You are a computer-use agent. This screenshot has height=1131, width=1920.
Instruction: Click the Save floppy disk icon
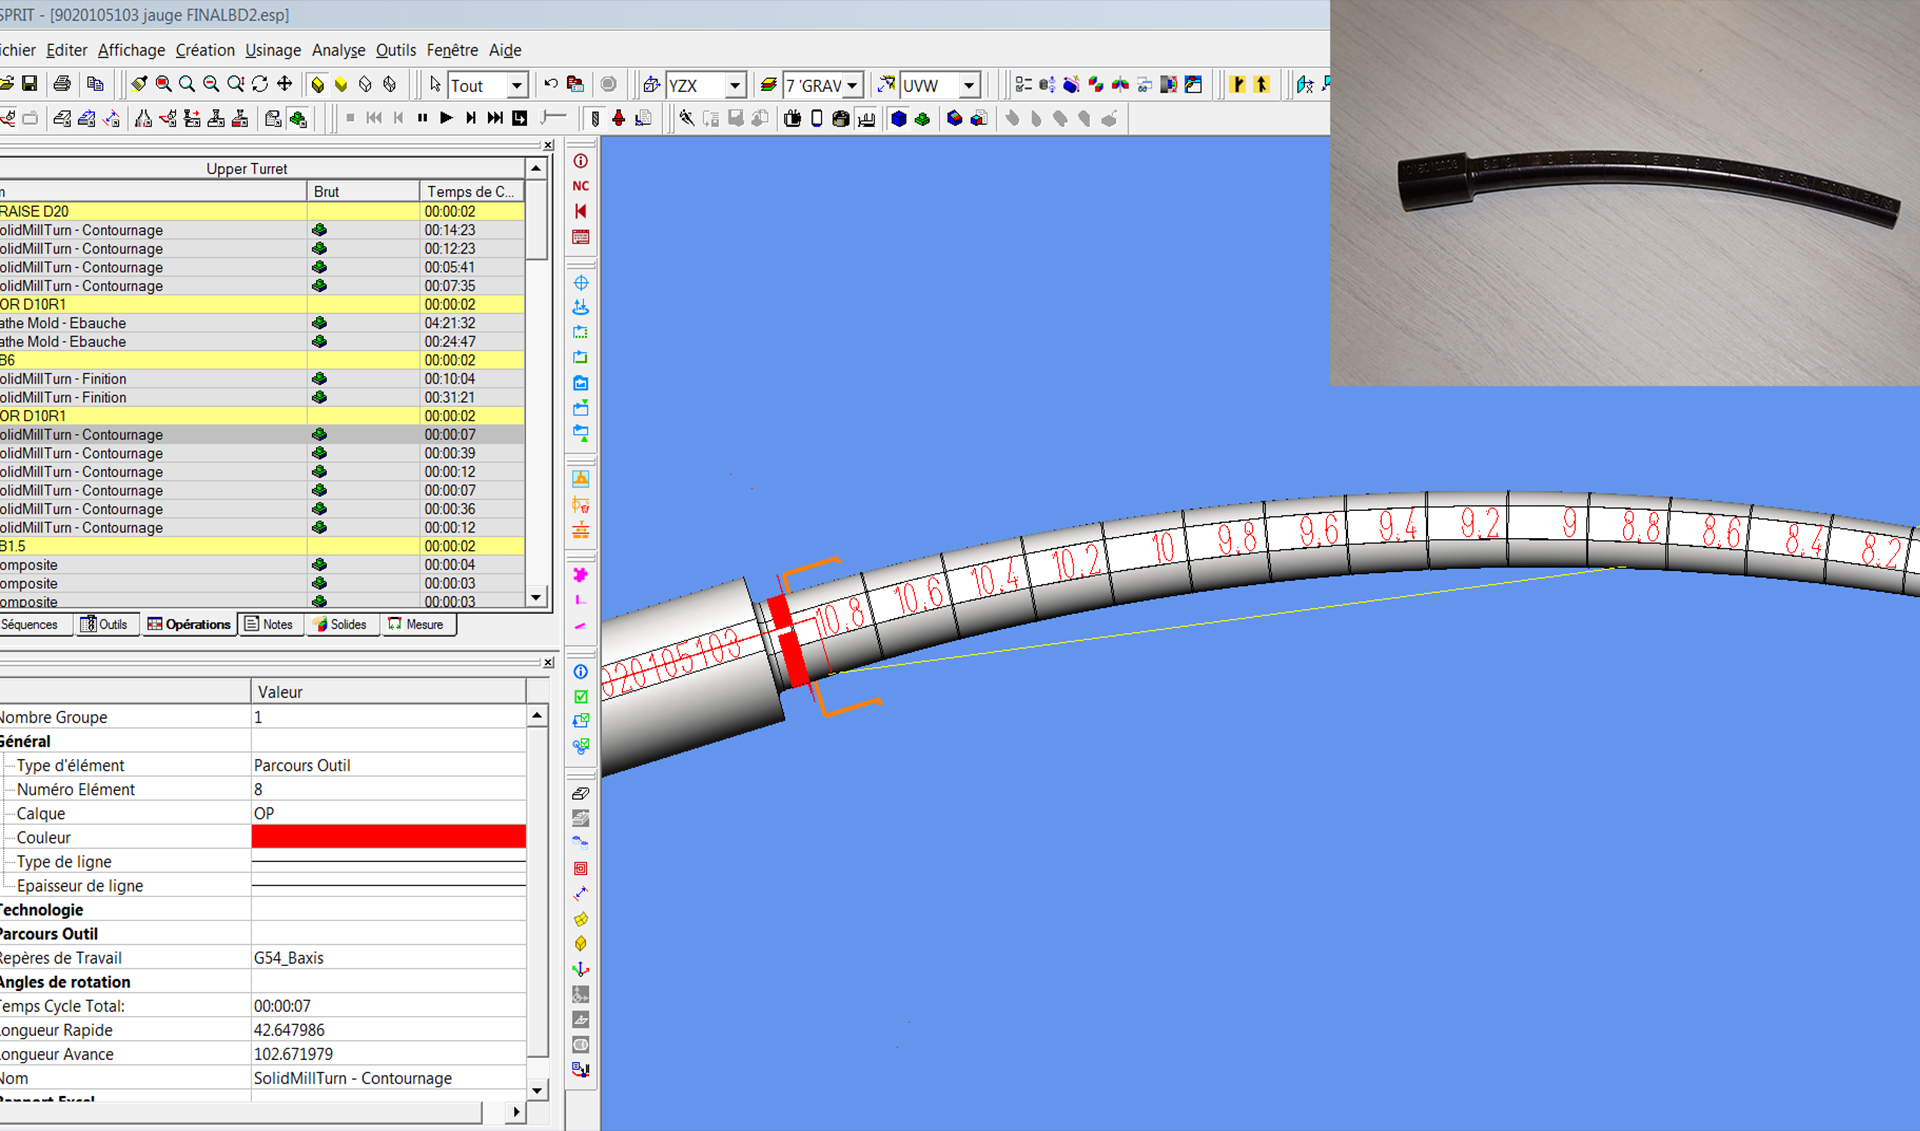point(30,85)
